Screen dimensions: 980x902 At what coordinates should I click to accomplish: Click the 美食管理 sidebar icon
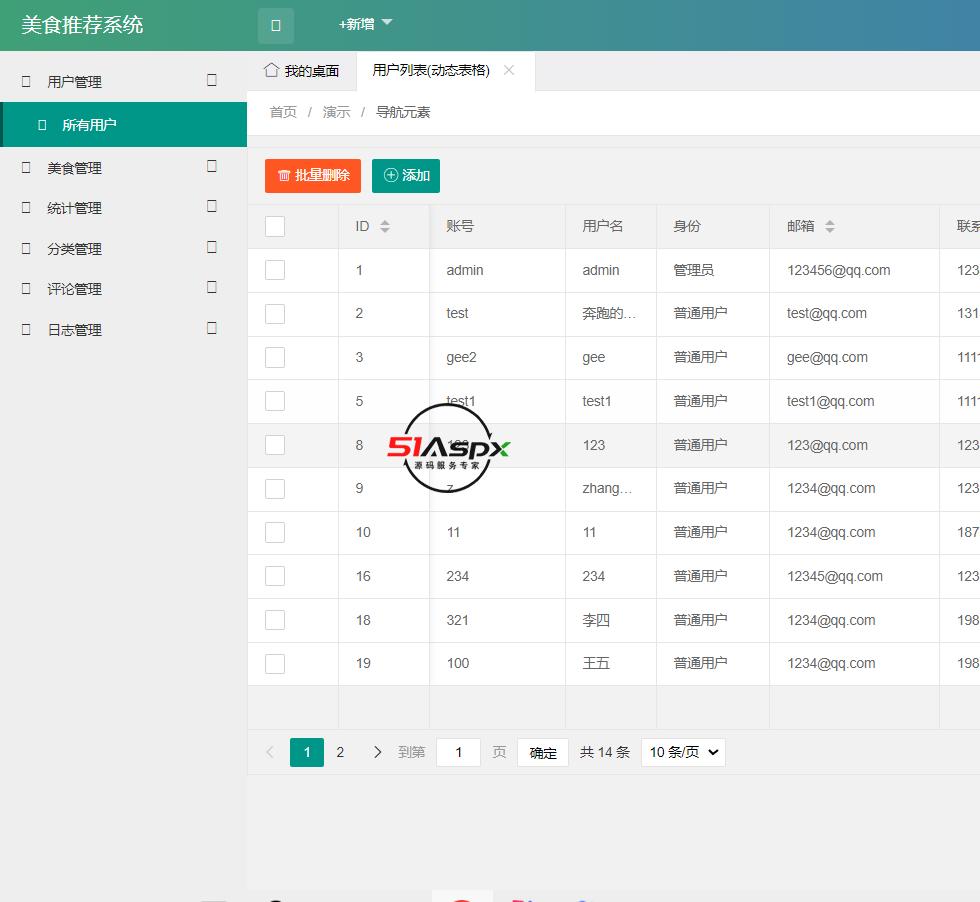coord(27,168)
